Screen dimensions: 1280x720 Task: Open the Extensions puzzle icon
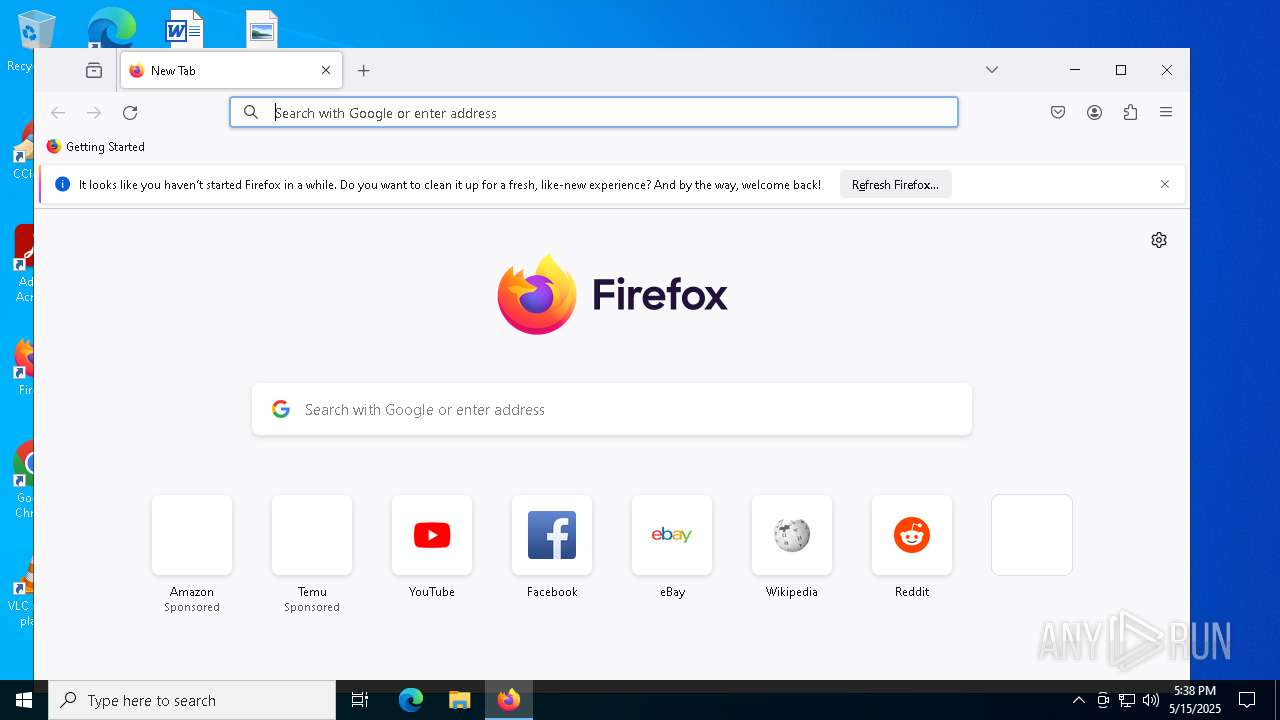pyautogui.click(x=1130, y=113)
